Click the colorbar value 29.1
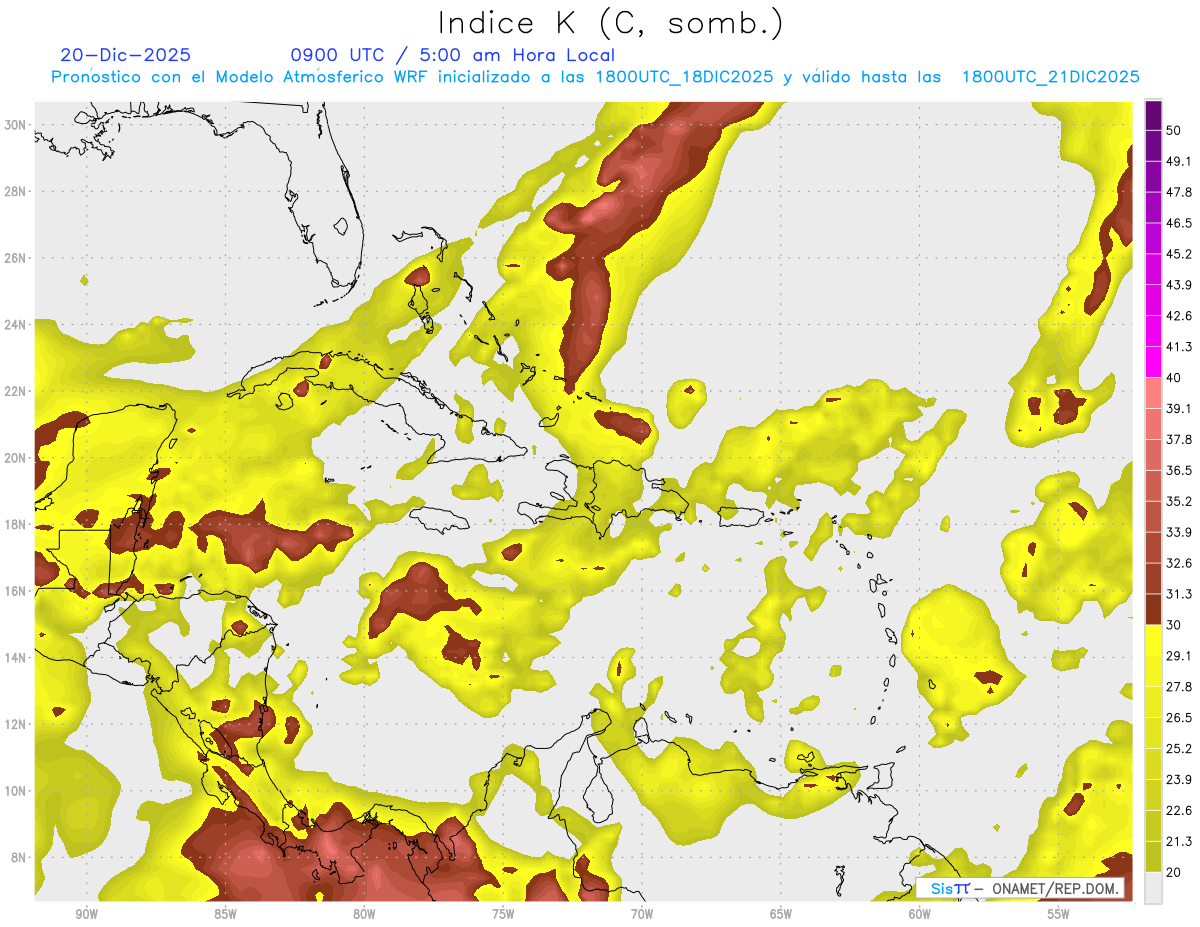The image size is (1200, 927). (x=1179, y=655)
